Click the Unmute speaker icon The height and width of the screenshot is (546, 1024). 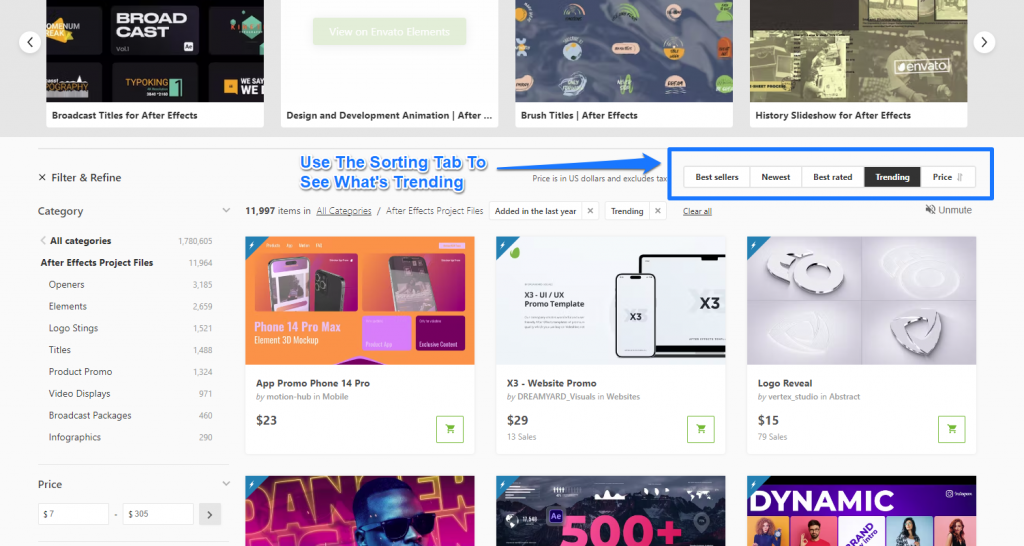pos(930,210)
